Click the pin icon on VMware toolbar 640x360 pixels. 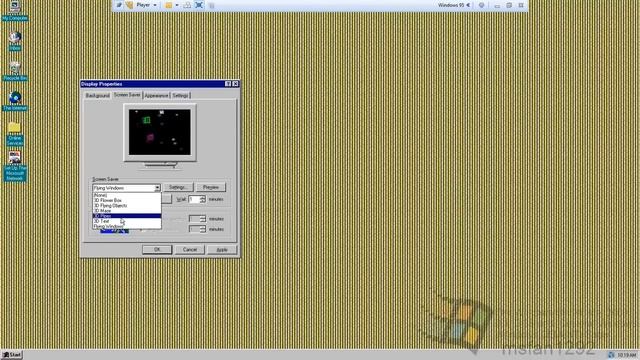tap(118, 5)
